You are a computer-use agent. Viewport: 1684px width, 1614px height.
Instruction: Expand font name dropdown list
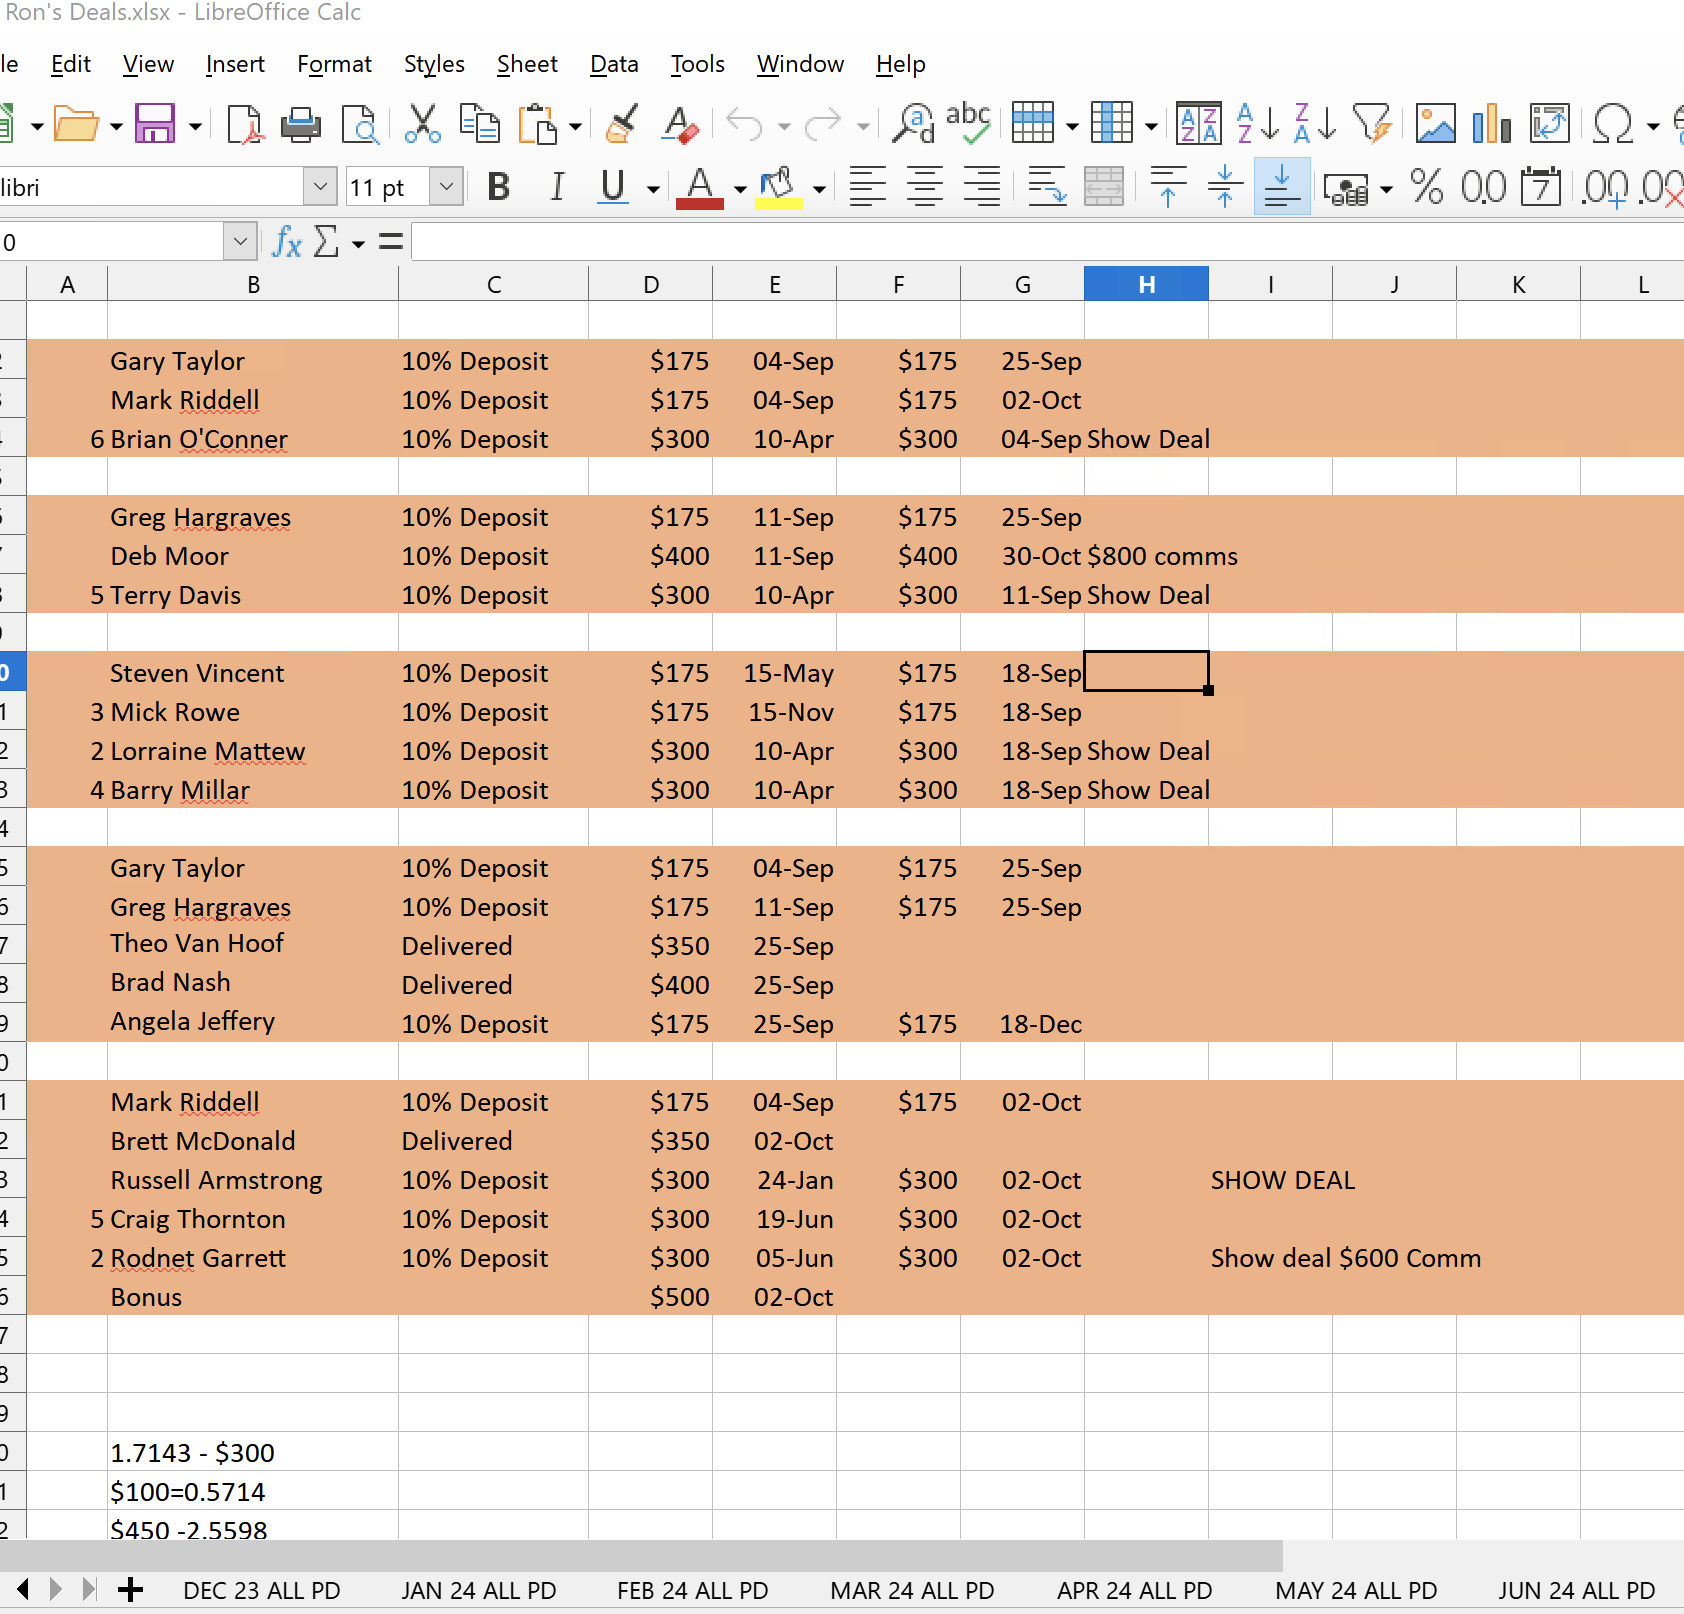319,186
